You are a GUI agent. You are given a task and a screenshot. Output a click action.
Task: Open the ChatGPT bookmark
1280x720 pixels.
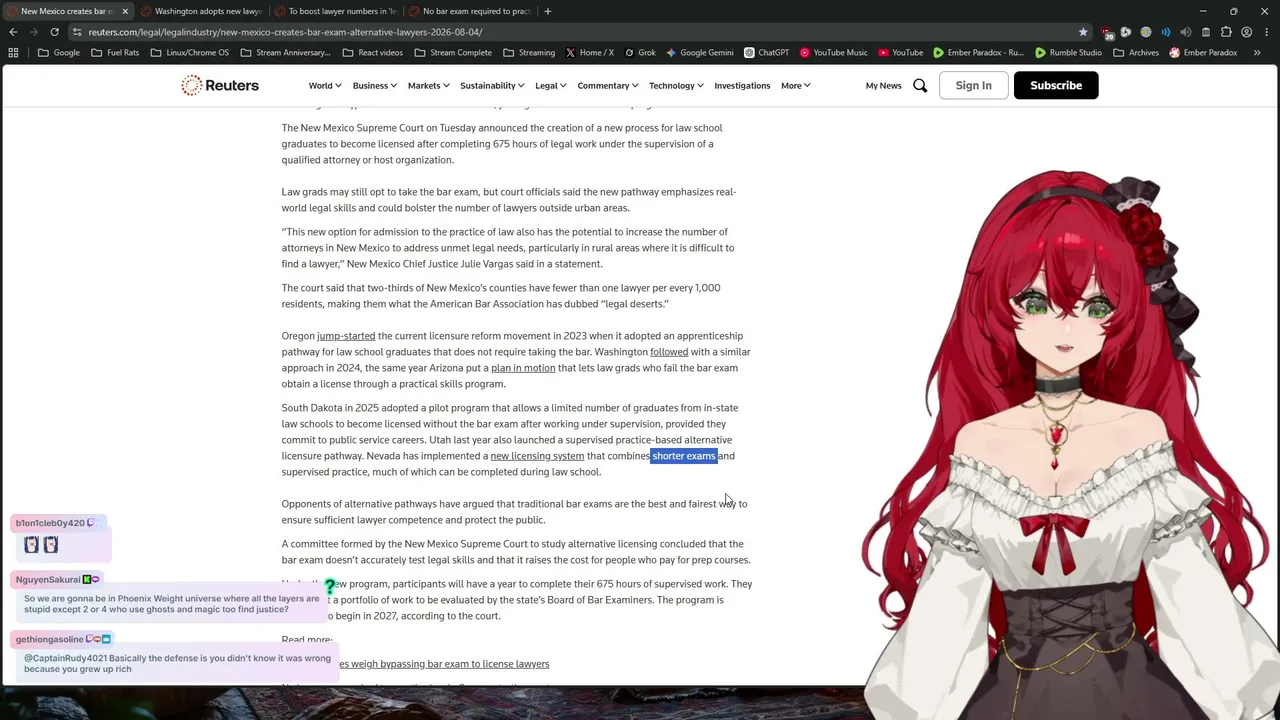[766, 53]
